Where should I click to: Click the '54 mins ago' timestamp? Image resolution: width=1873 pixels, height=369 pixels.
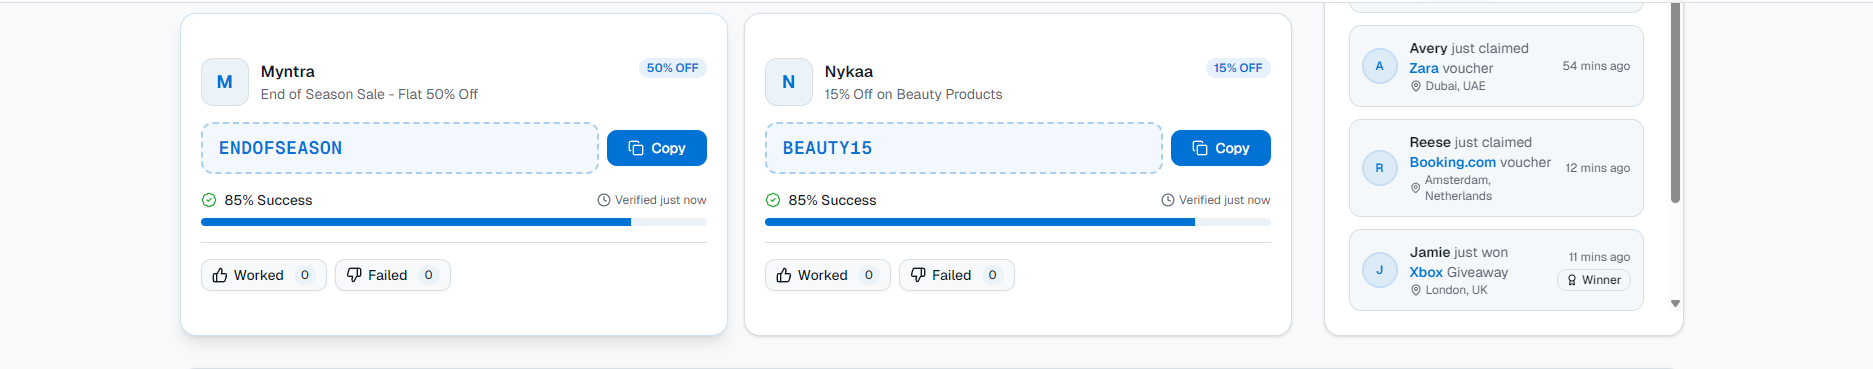click(x=1596, y=66)
